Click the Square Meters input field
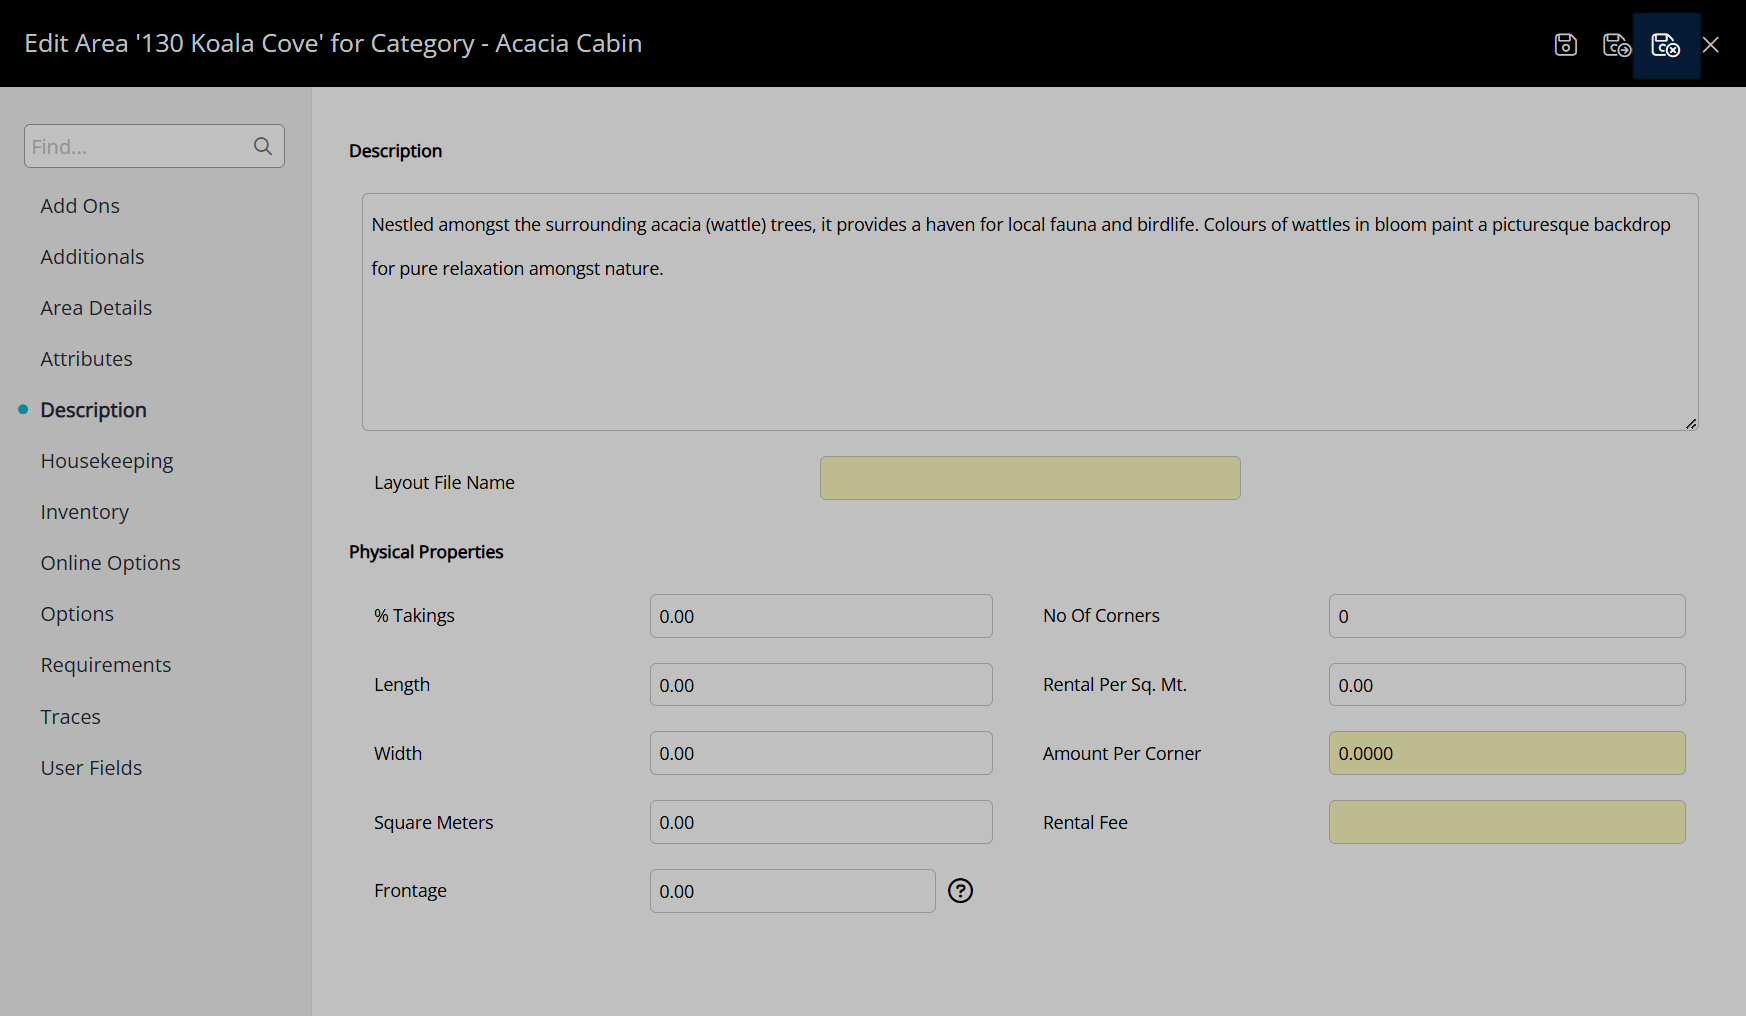Viewport: 1746px width, 1016px height. pyautogui.click(x=821, y=822)
